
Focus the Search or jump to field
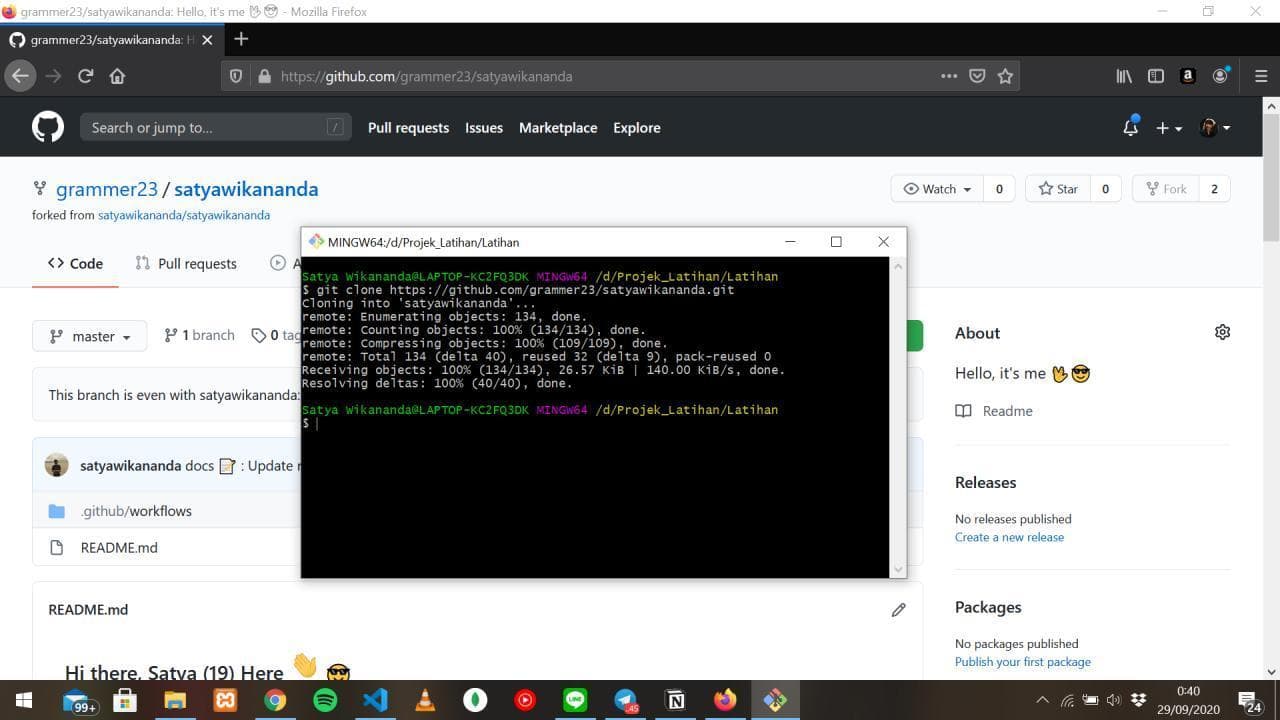coord(205,128)
